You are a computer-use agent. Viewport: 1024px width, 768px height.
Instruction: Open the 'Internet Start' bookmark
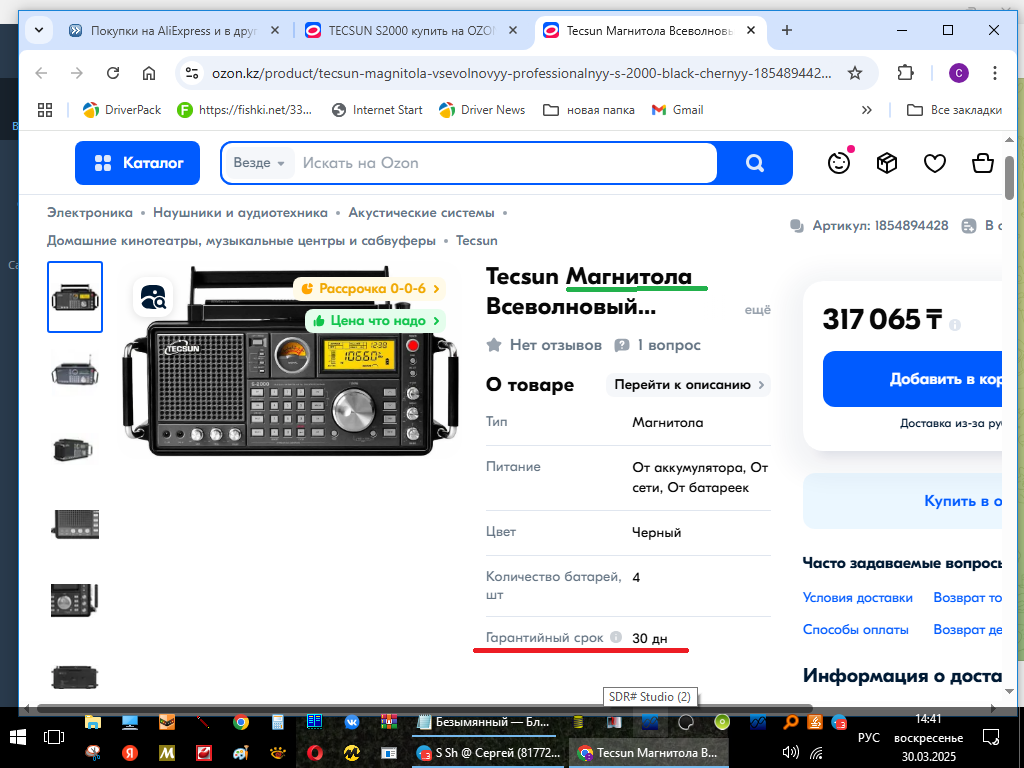point(377,110)
